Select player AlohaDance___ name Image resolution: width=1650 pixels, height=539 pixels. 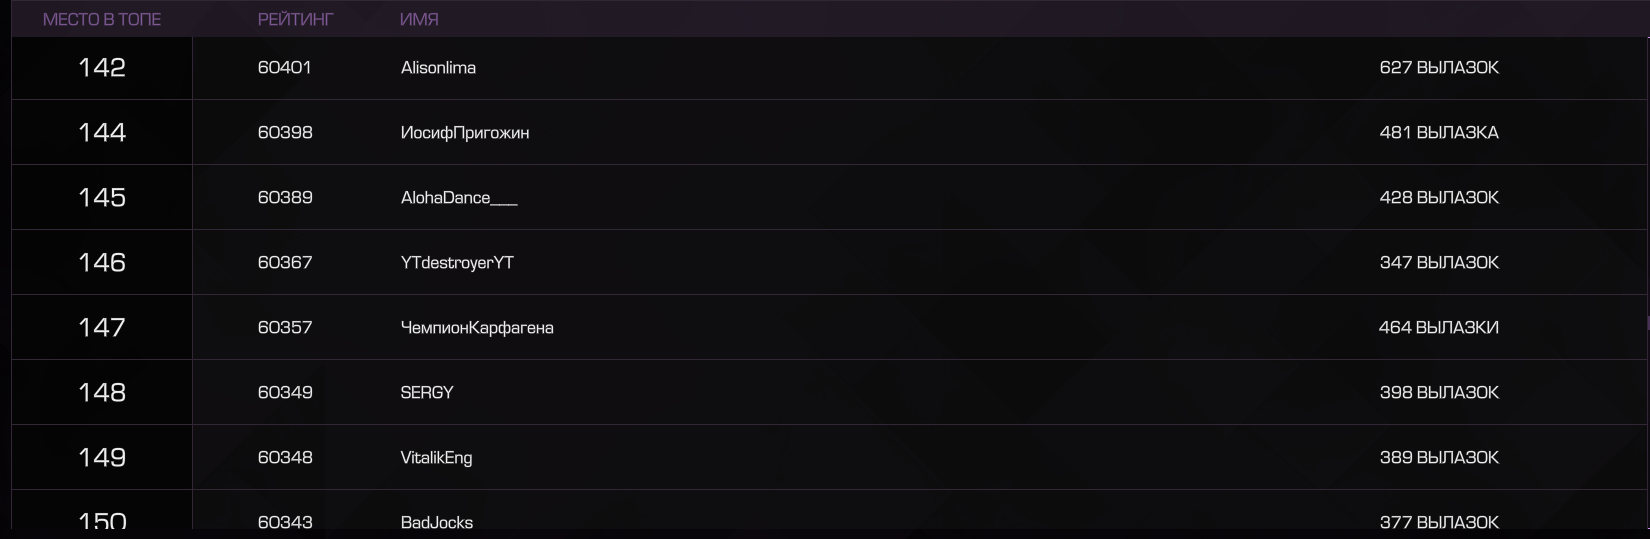coord(459,198)
